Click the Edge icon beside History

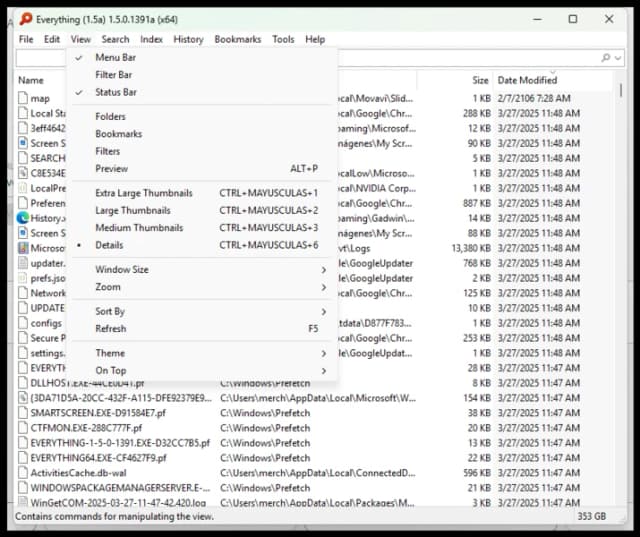point(23,218)
